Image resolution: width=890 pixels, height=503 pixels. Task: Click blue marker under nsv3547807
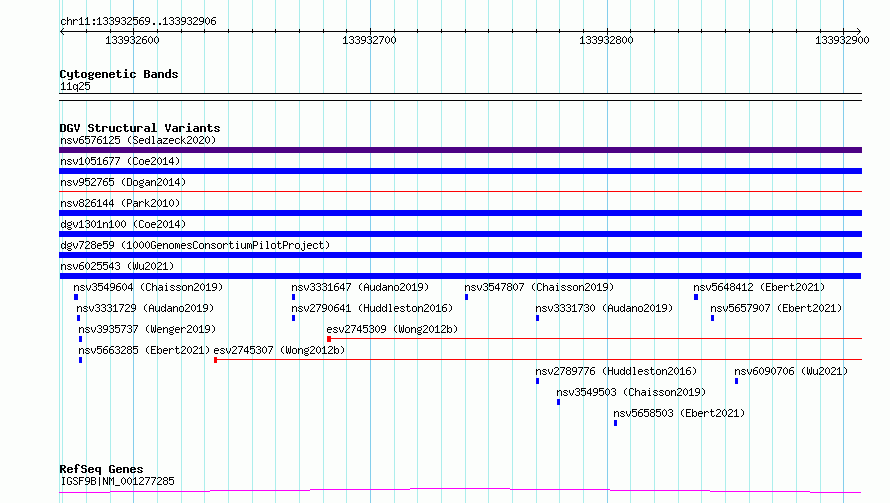467,297
